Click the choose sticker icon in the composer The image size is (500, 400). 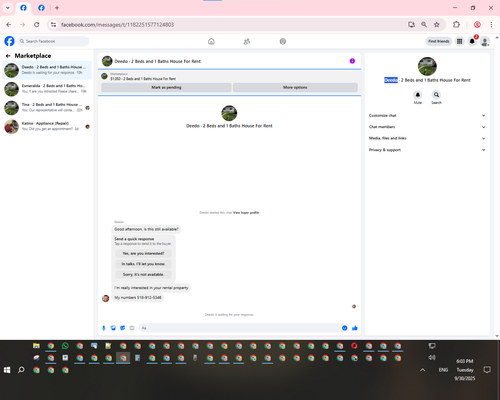click(123, 328)
